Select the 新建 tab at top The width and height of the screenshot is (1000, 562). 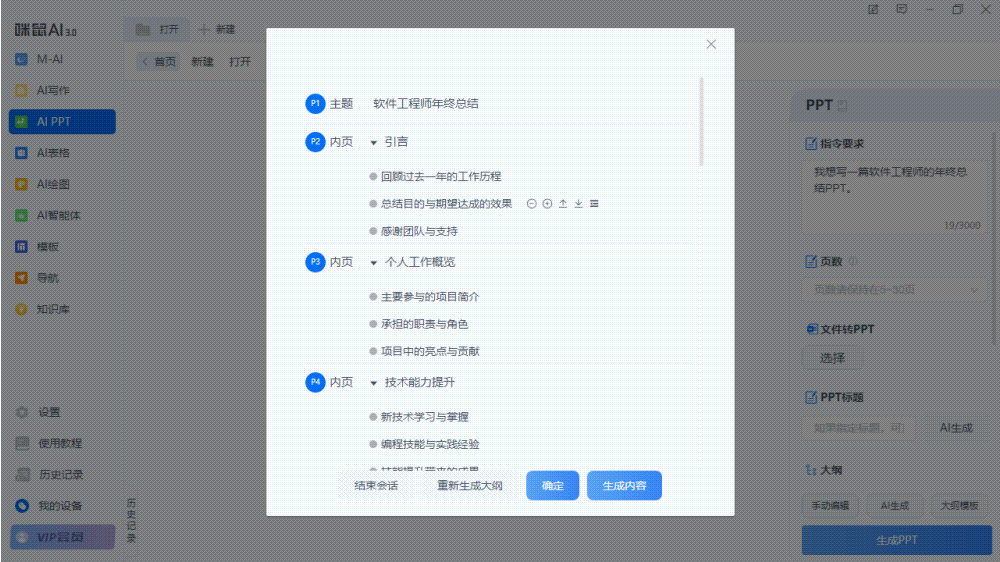coord(216,30)
